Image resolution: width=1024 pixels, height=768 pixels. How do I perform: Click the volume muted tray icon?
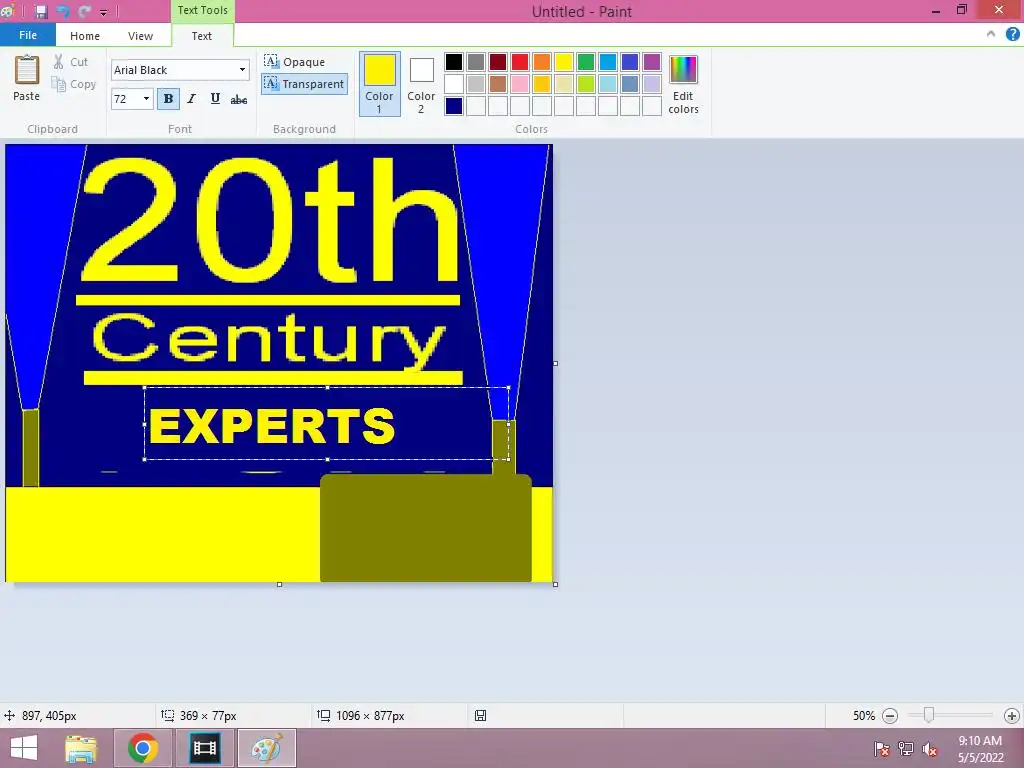(x=930, y=749)
